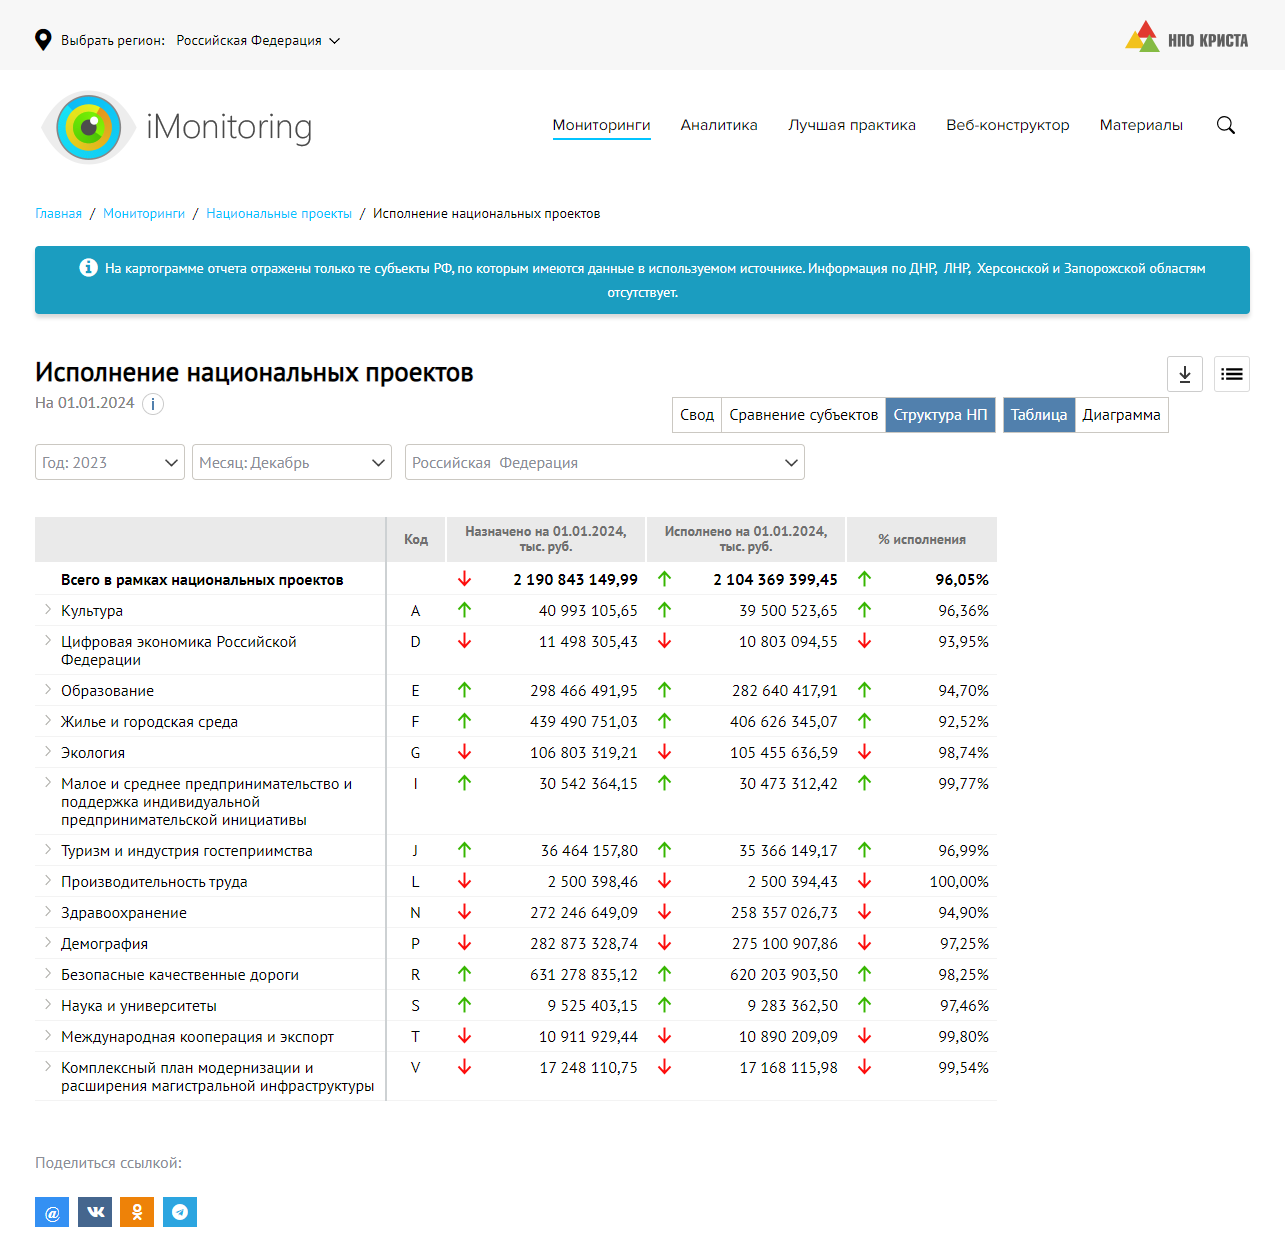
Task: Share link via Odnoklassniki icon
Action: tap(137, 1212)
